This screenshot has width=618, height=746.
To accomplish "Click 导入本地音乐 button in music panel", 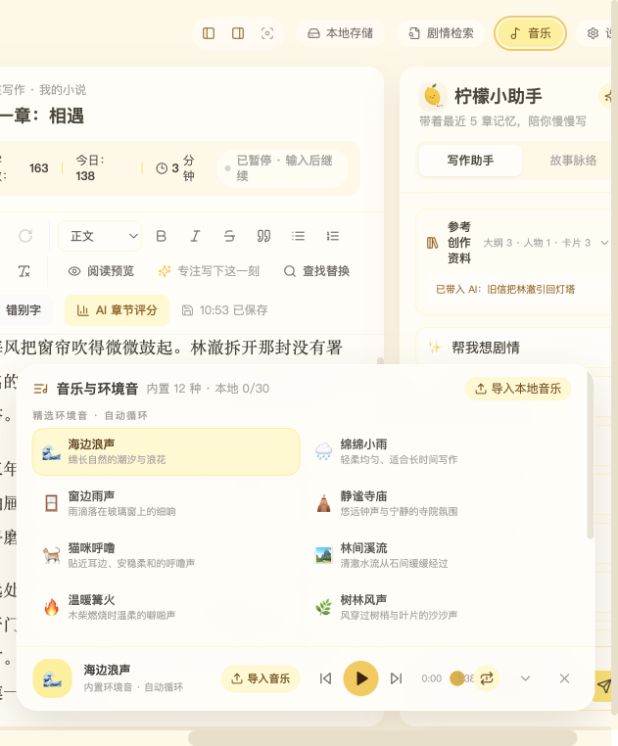I will (x=518, y=389).
